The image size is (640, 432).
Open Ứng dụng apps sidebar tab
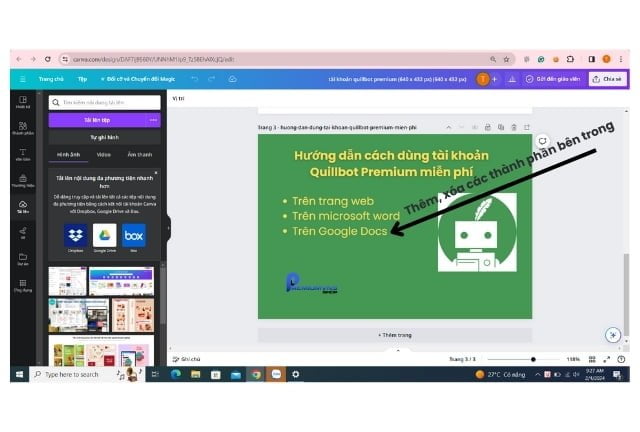pyautogui.click(x=23, y=285)
